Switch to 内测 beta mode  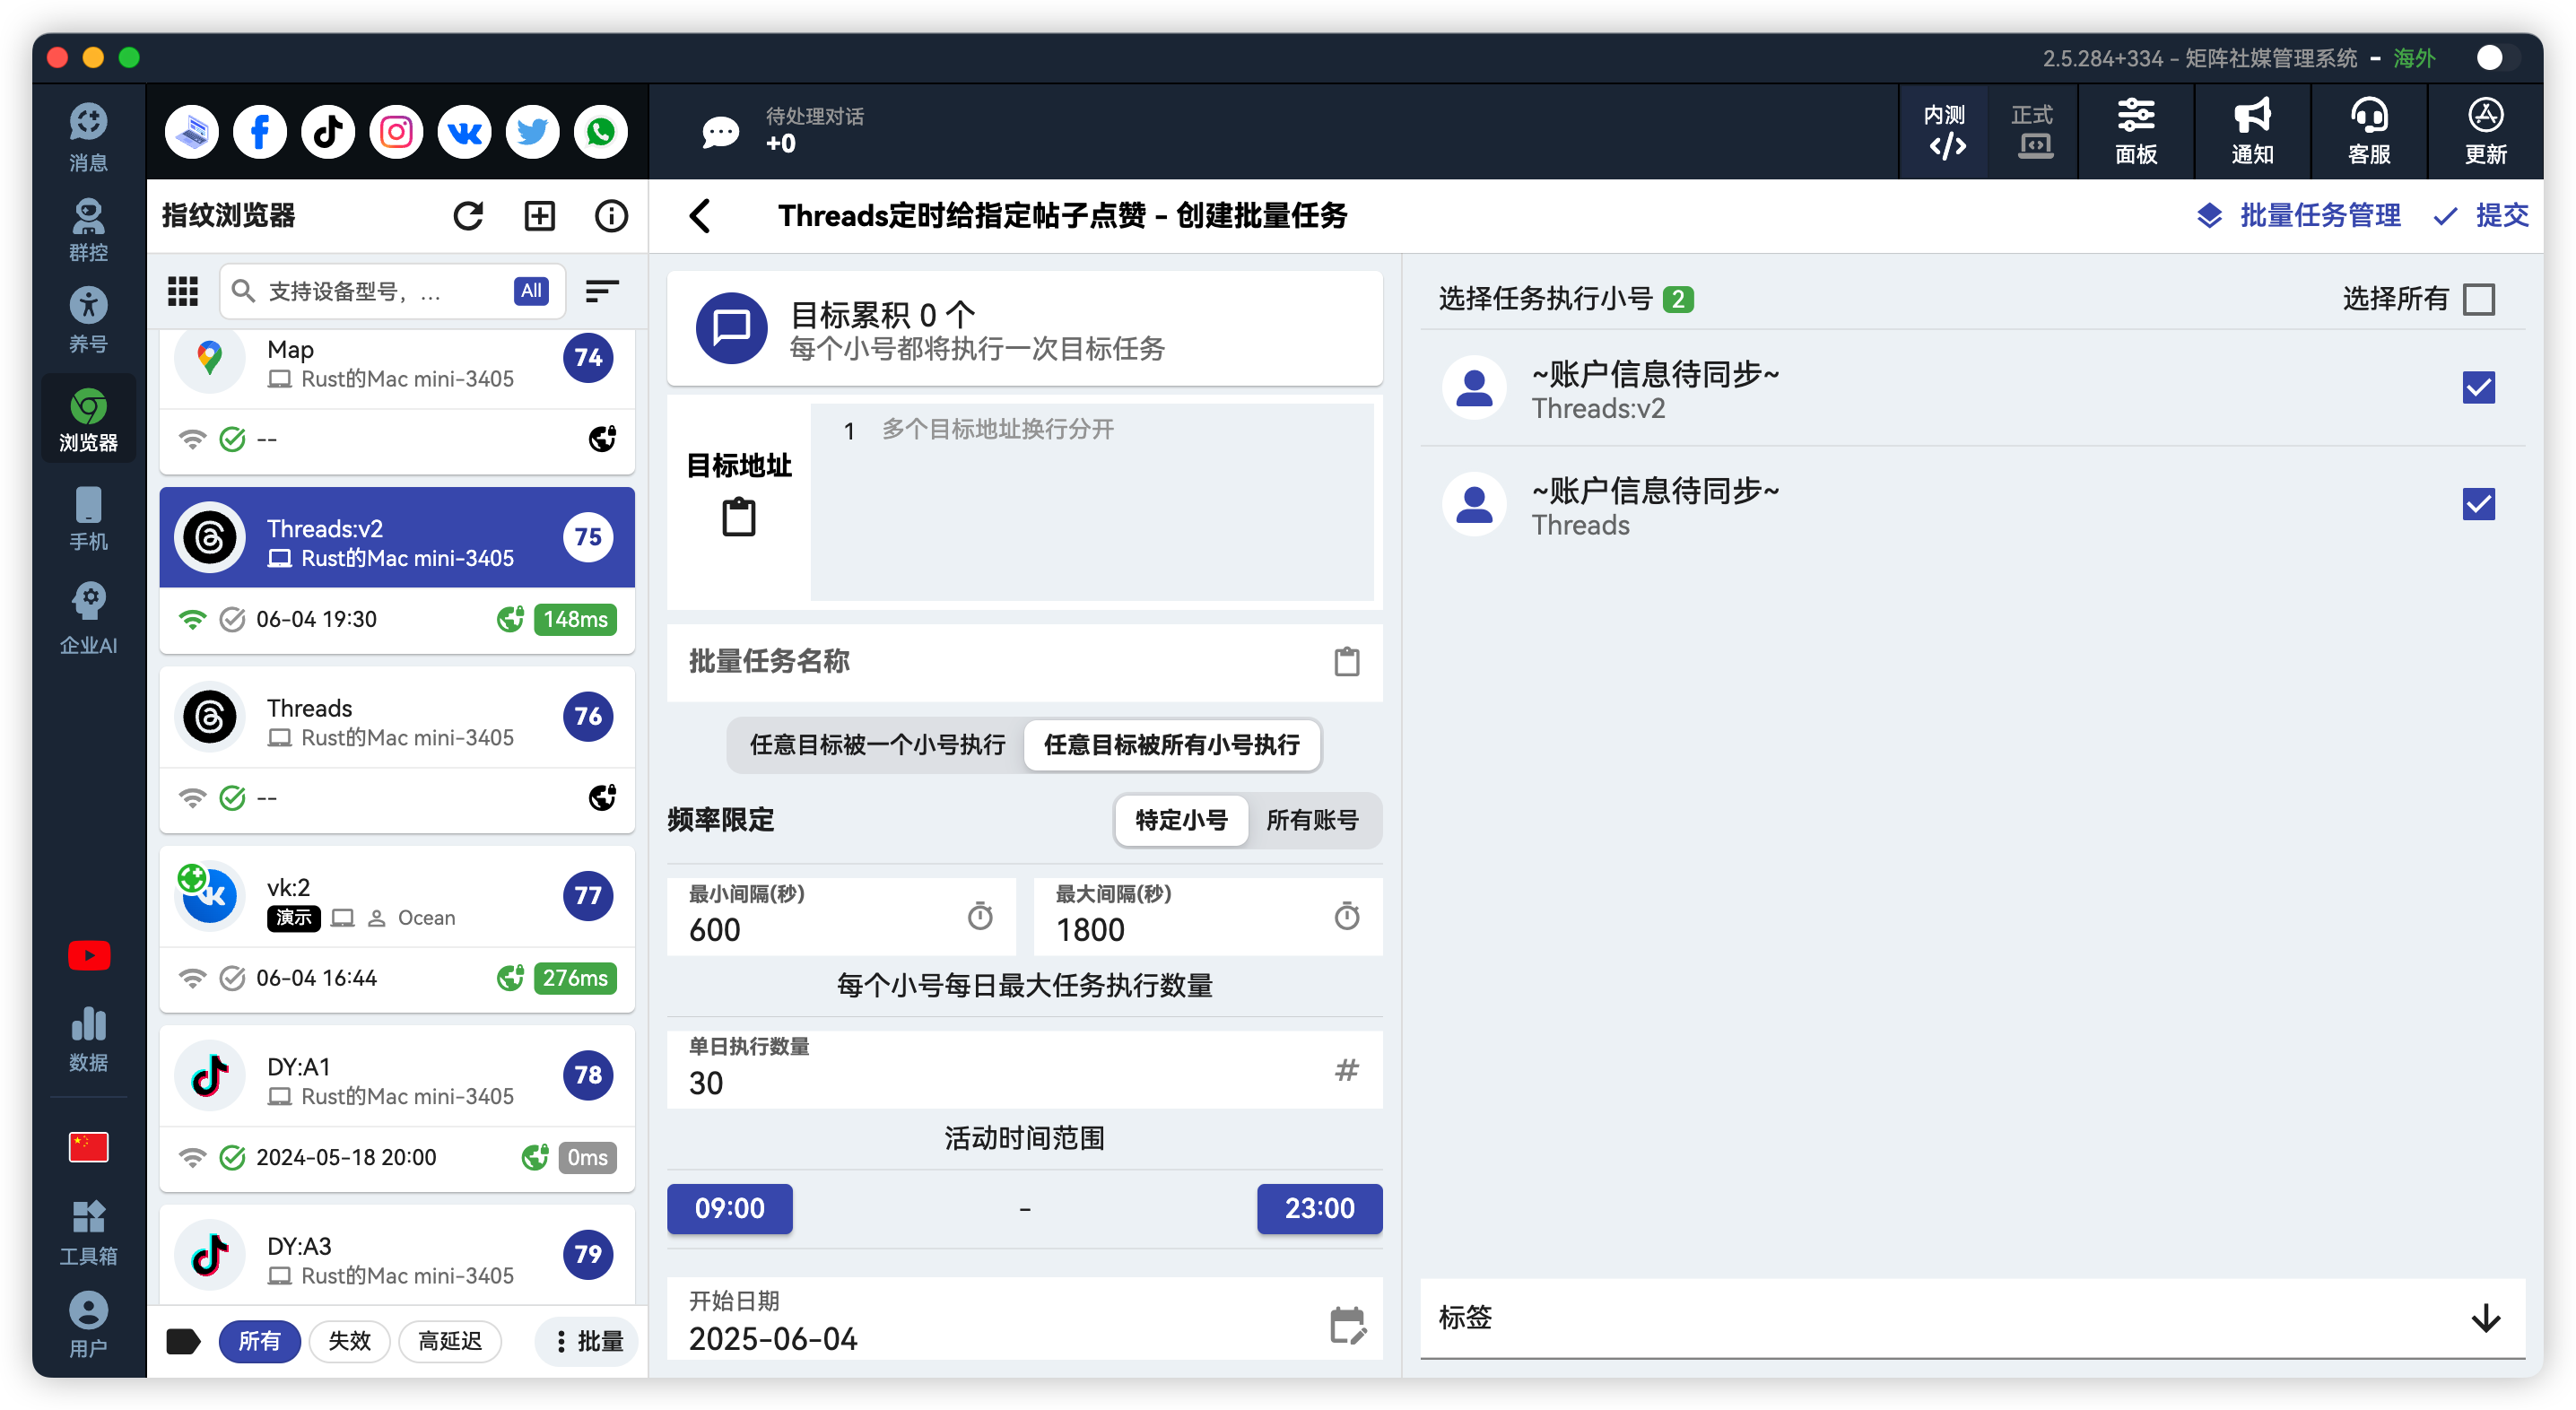pyautogui.click(x=1943, y=131)
